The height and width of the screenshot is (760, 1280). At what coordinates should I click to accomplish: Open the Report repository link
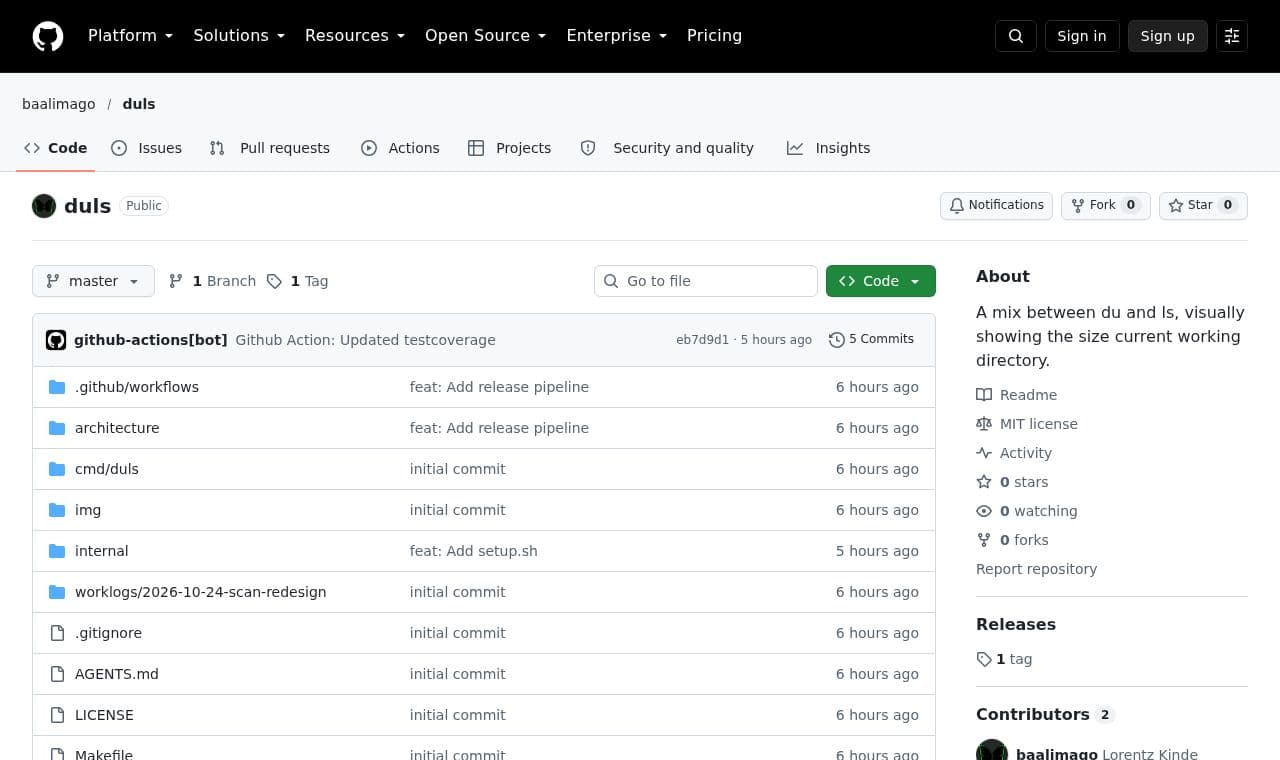coord(1036,569)
